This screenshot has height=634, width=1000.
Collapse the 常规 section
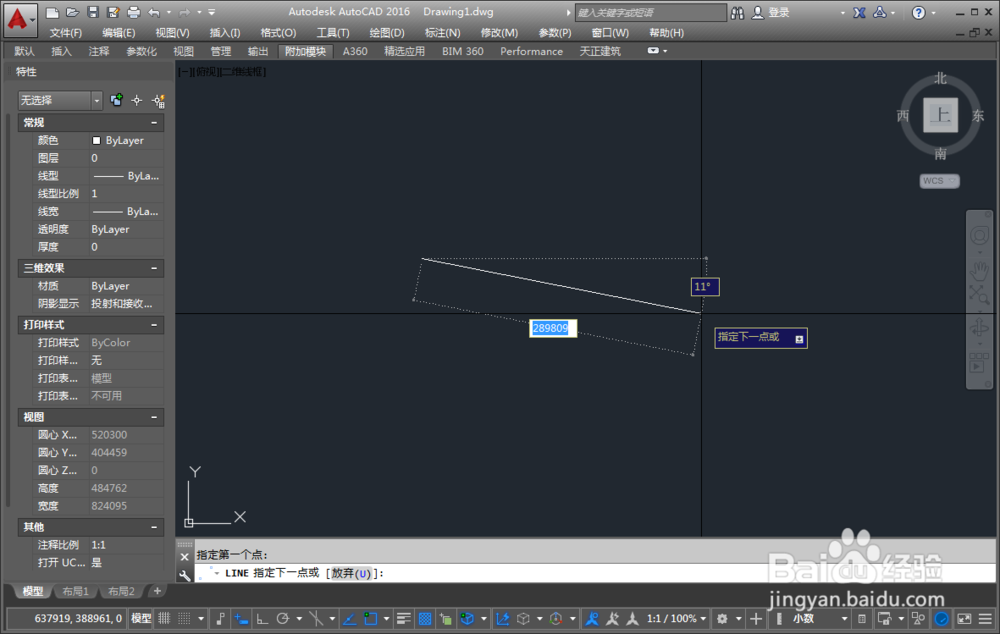click(154, 122)
